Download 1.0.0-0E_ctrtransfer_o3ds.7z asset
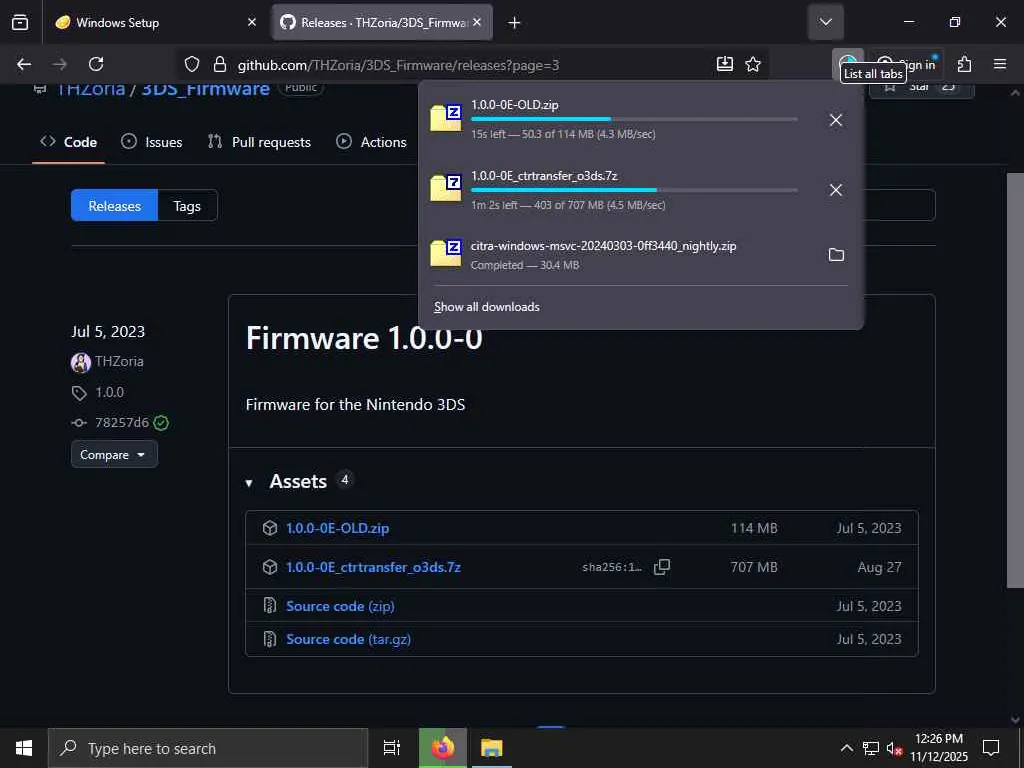 [x=373, y=567]
